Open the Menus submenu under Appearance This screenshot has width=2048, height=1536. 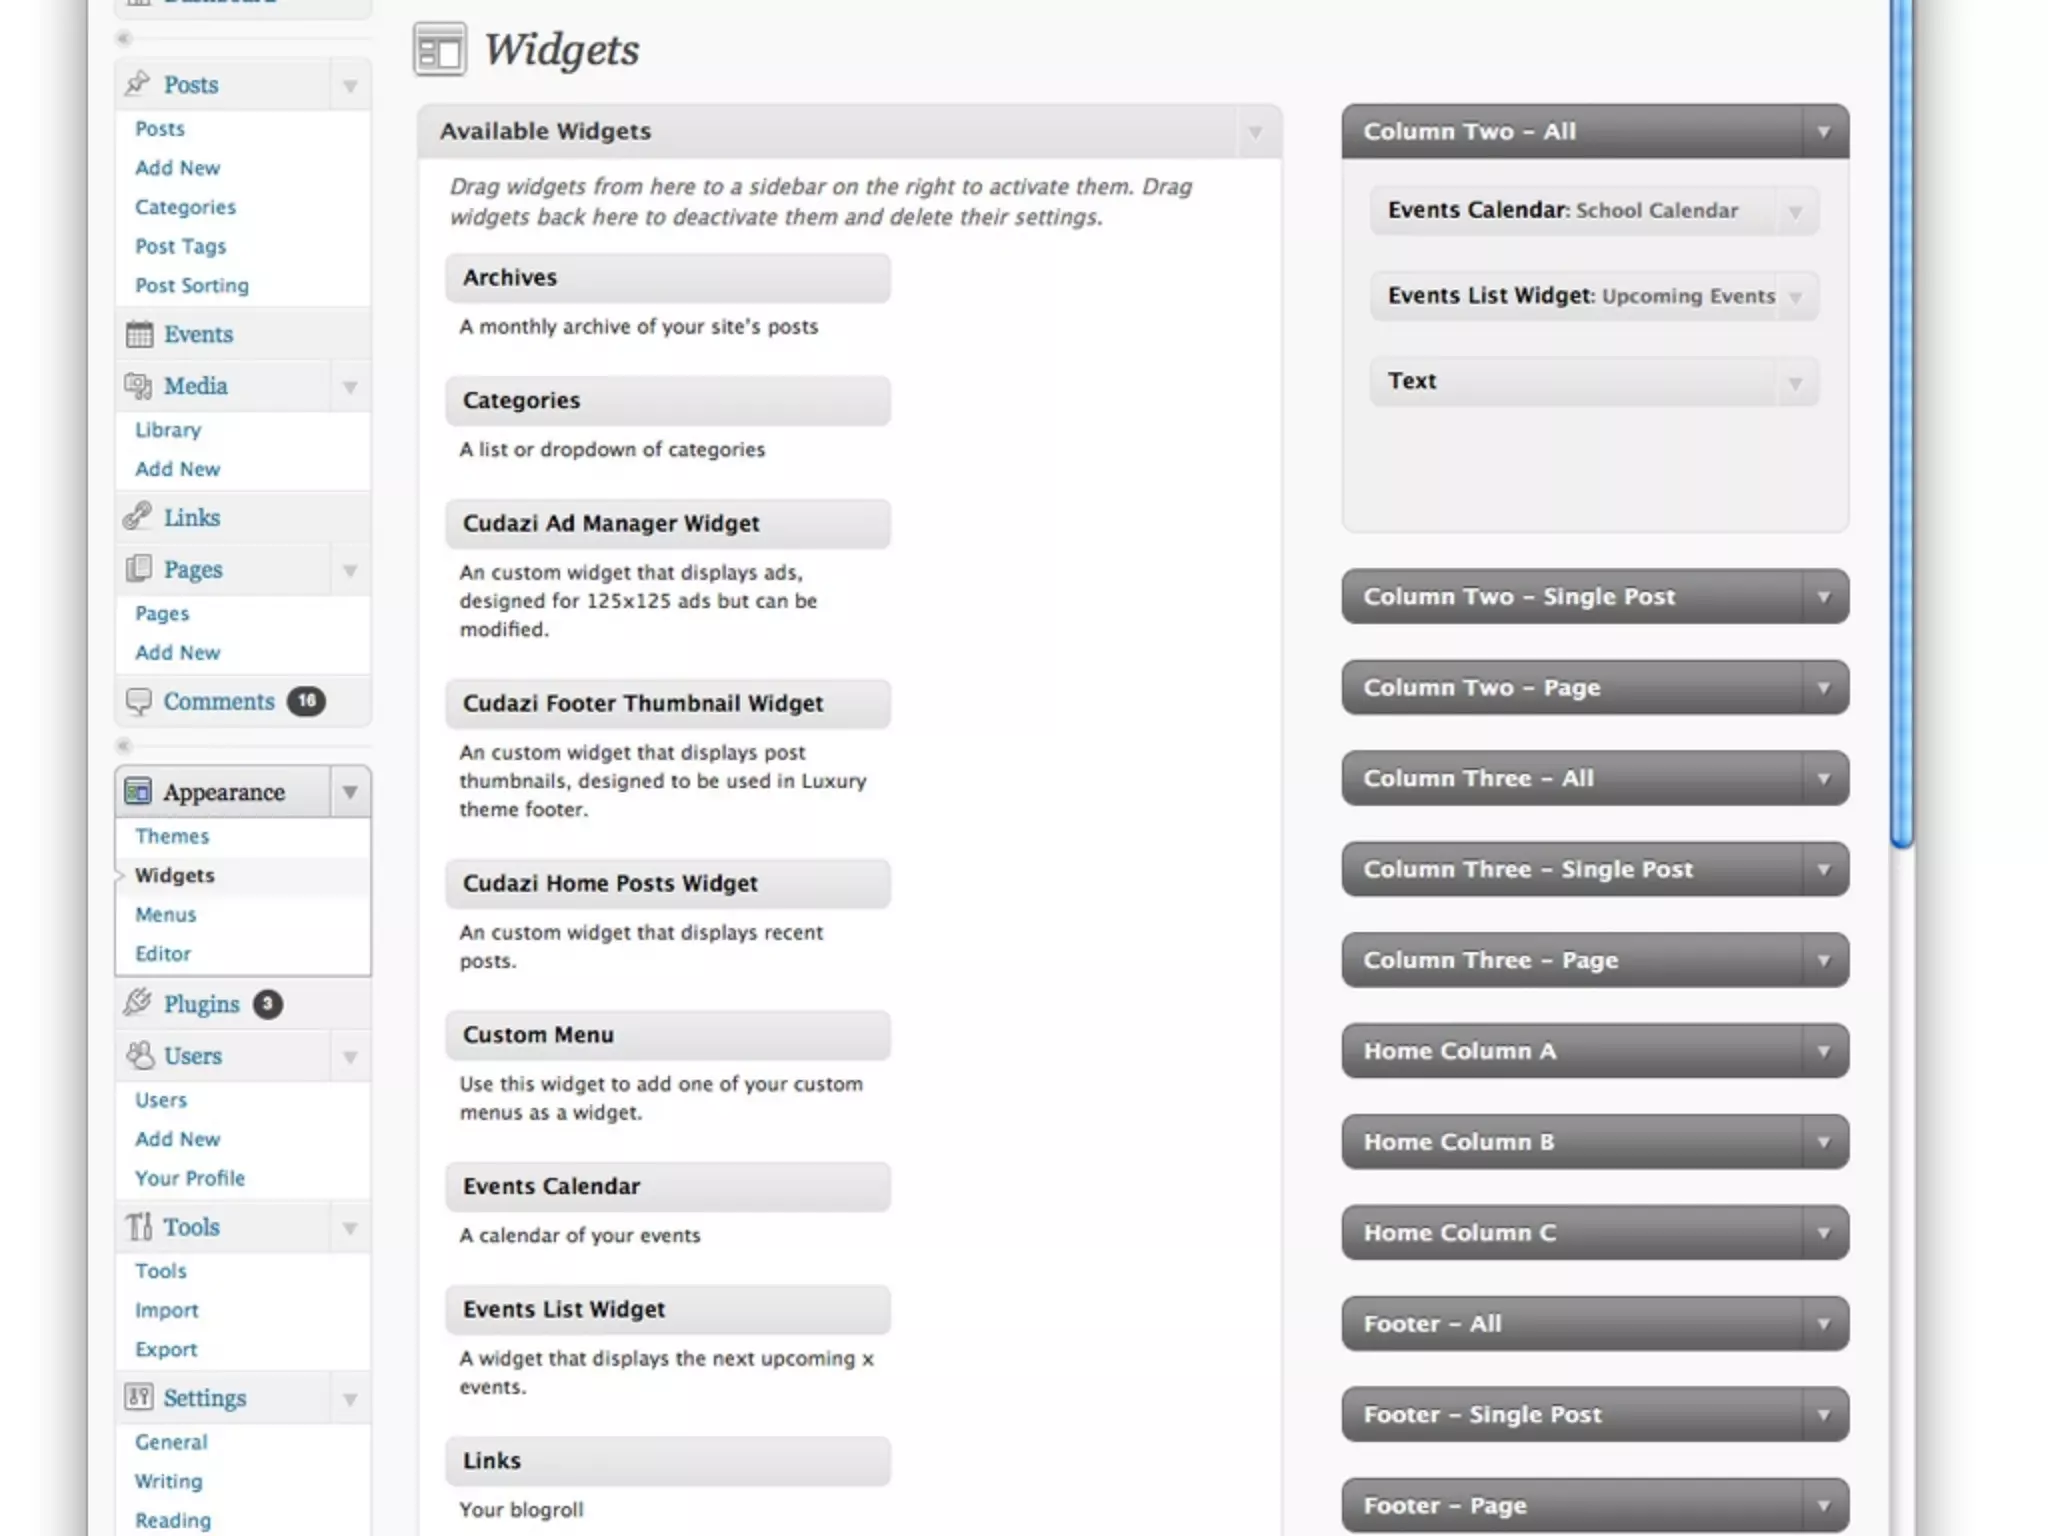coord(166,914)
